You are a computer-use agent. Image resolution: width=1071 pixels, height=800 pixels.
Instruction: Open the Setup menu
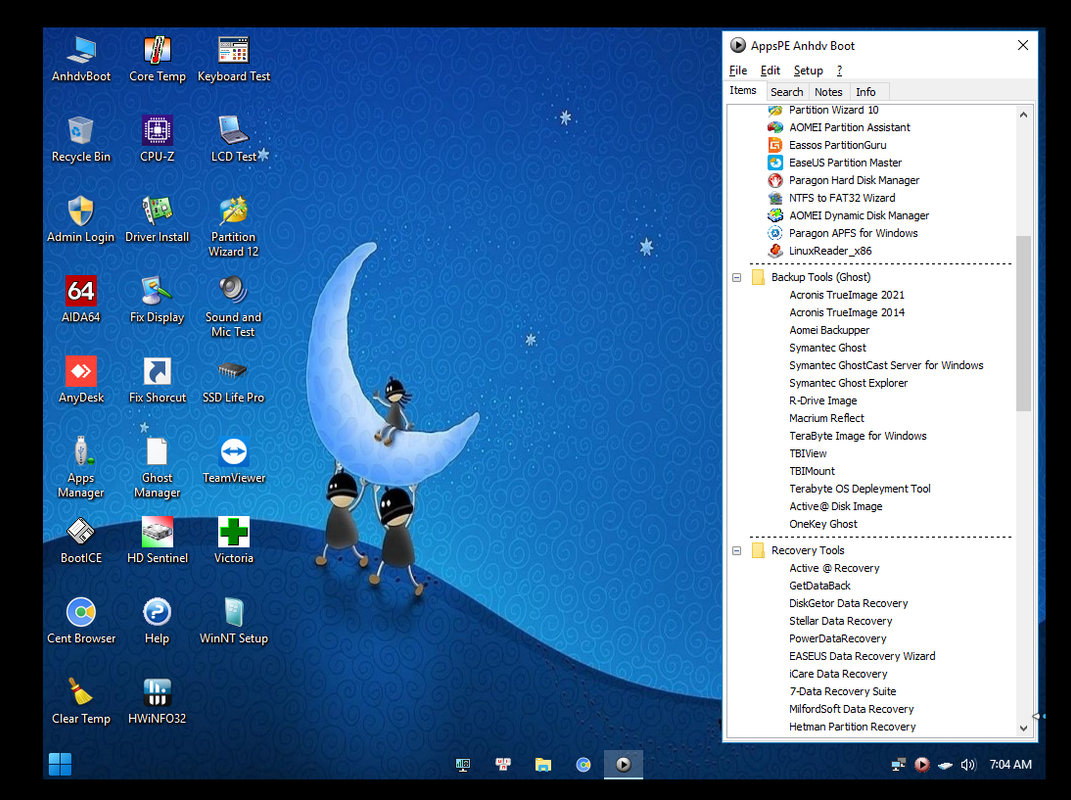[x=808, y=70]
